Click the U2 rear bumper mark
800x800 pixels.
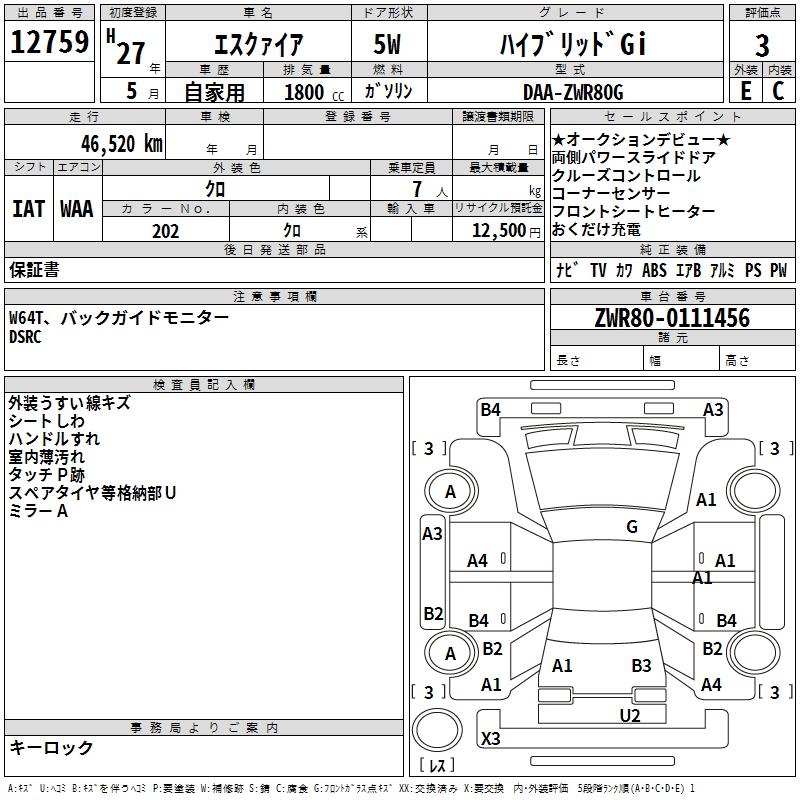pyautogui.click(x=630, y=715)
